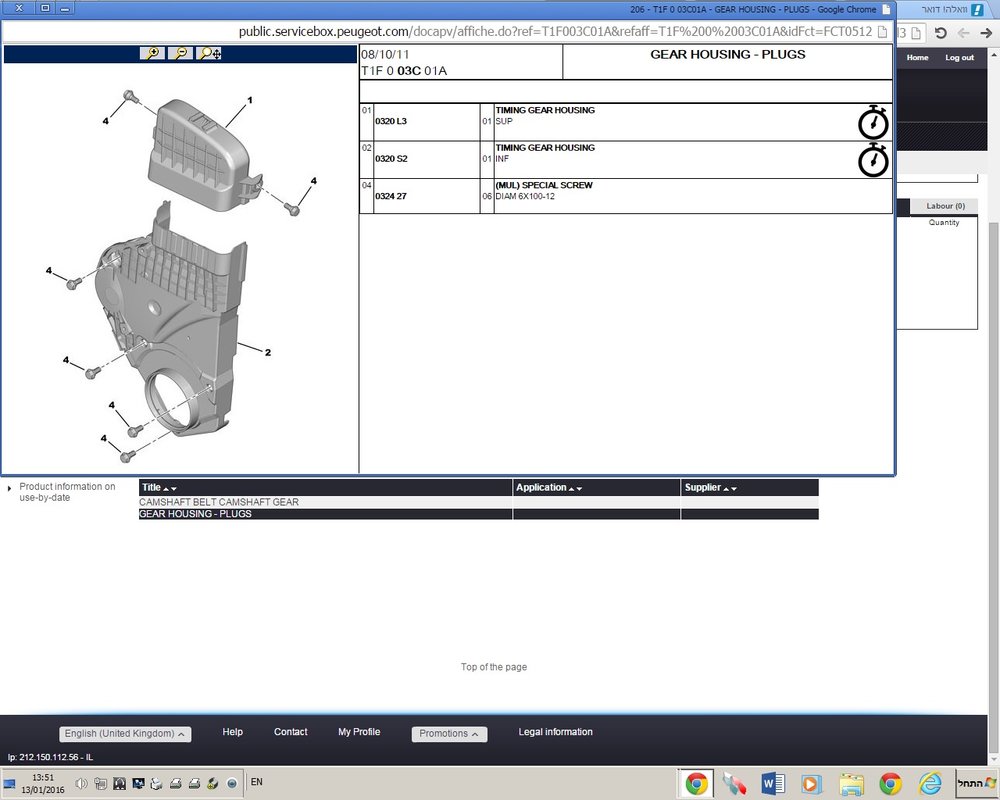Click the safely remove hardware tray icon
Viewport: 1000px width, 800px height.
(x=213, y=783)
